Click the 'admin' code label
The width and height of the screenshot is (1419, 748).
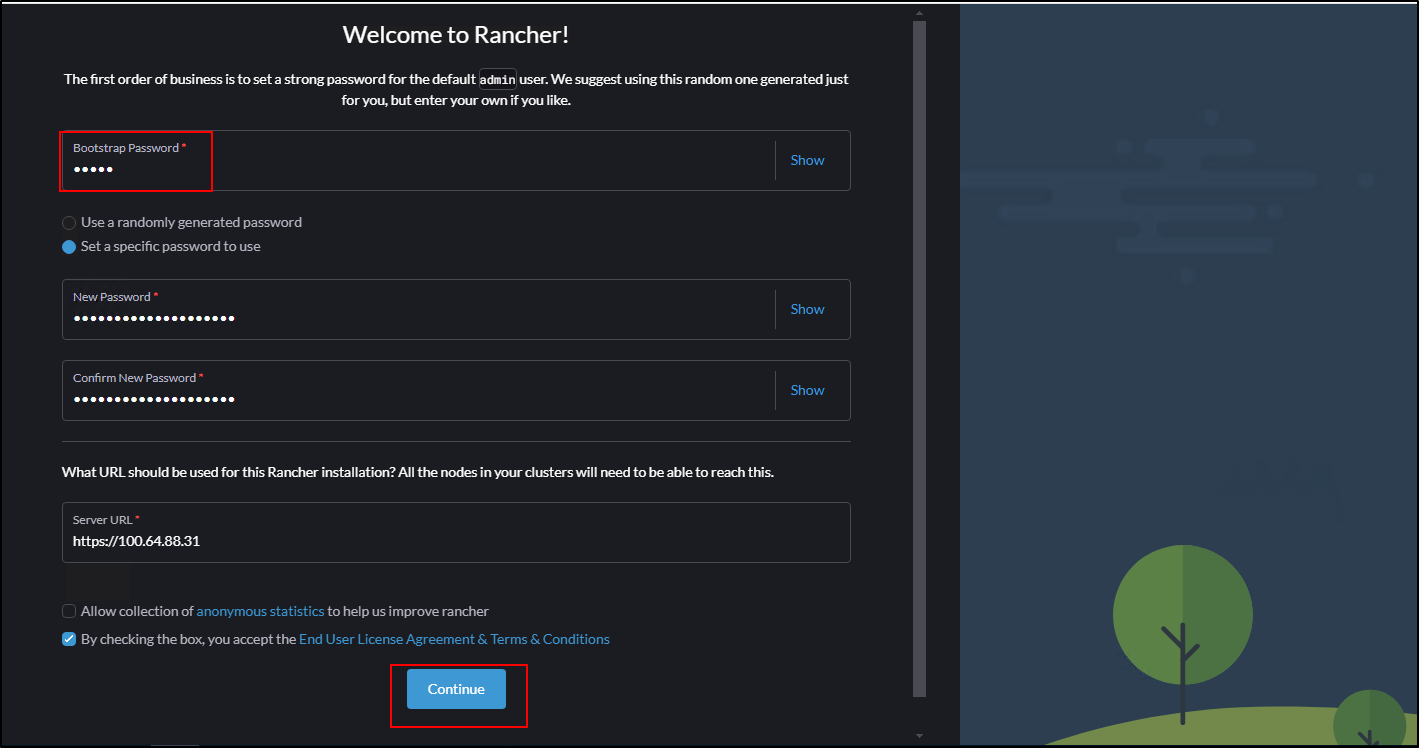497,80
